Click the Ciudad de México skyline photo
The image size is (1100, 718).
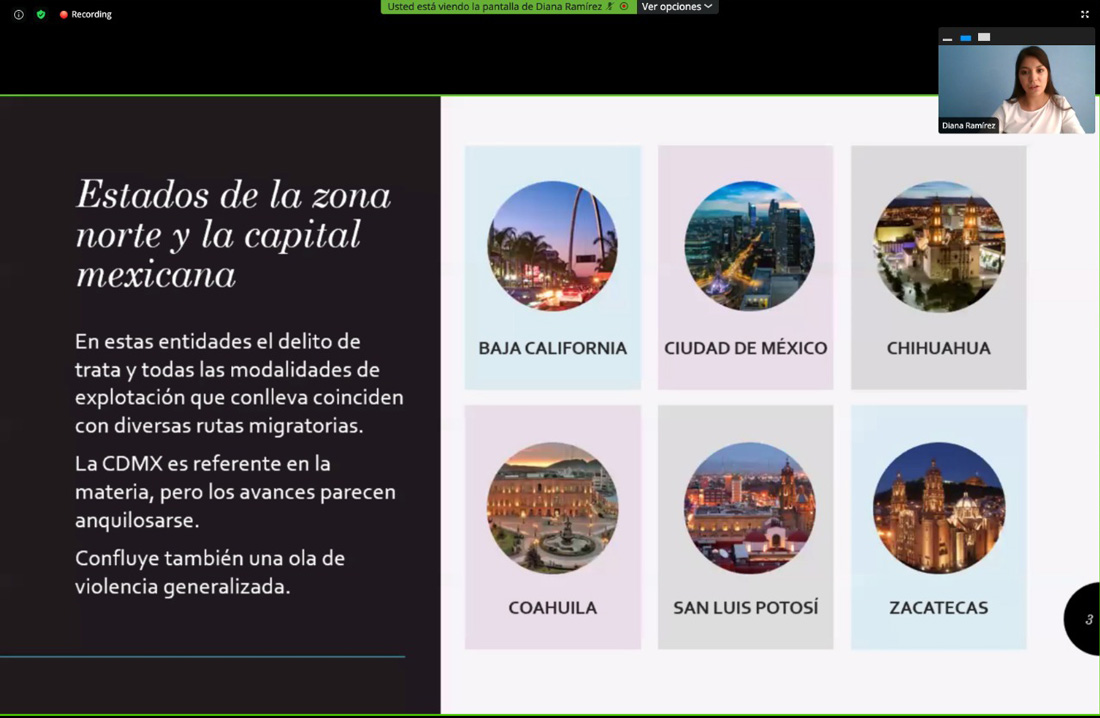coord(749,246)
